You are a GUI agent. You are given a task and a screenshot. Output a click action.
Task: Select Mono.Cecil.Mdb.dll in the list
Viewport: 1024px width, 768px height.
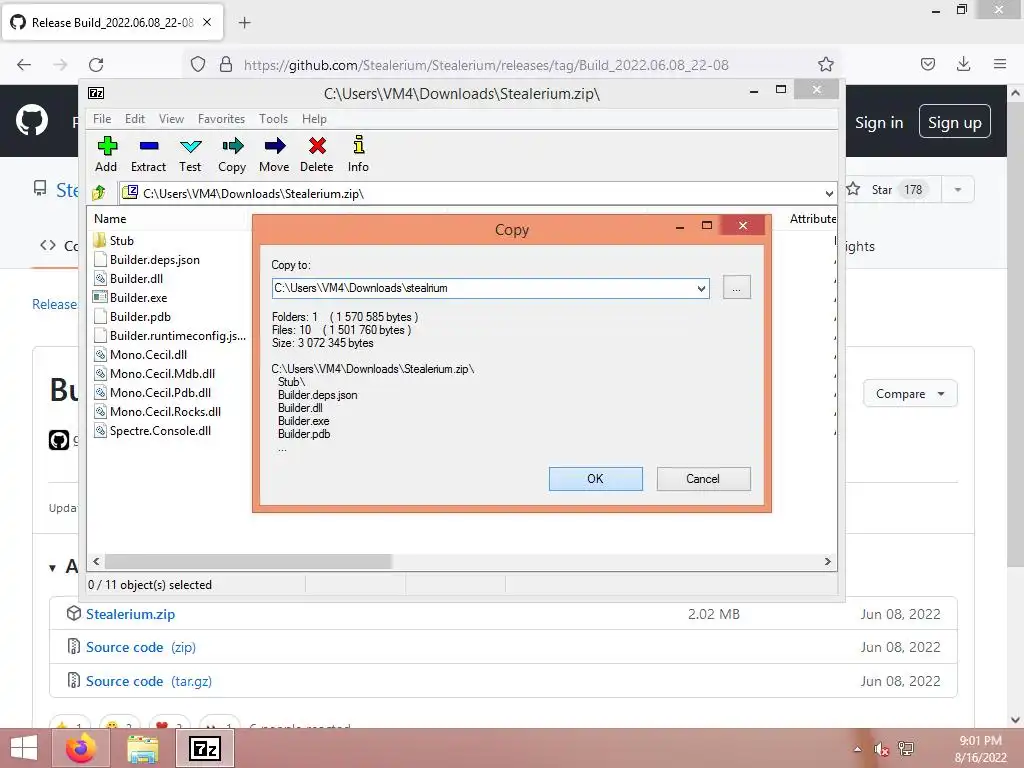[163, 374]
